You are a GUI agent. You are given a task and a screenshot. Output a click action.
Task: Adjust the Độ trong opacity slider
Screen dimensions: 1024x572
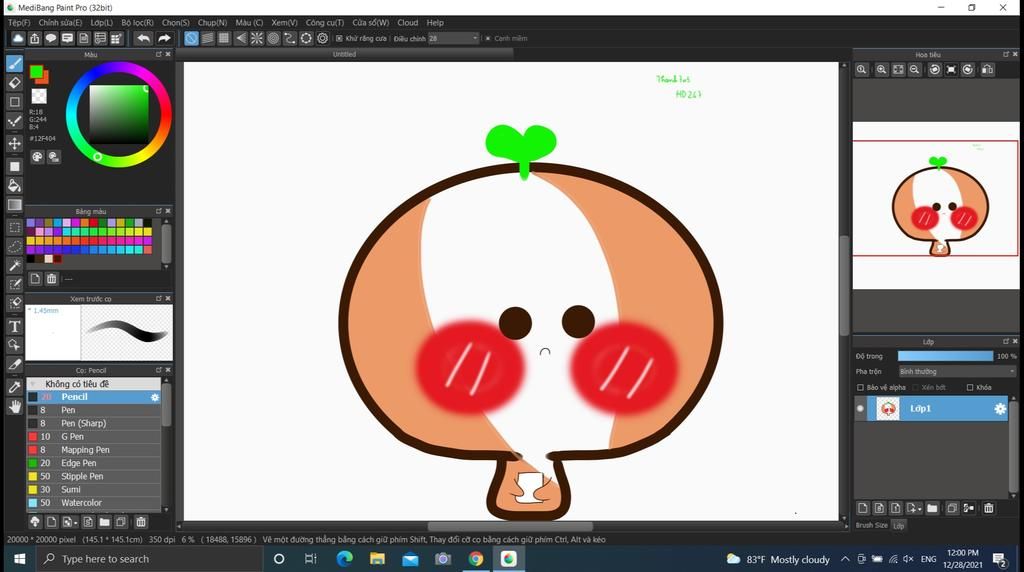(x=945, y=356)
